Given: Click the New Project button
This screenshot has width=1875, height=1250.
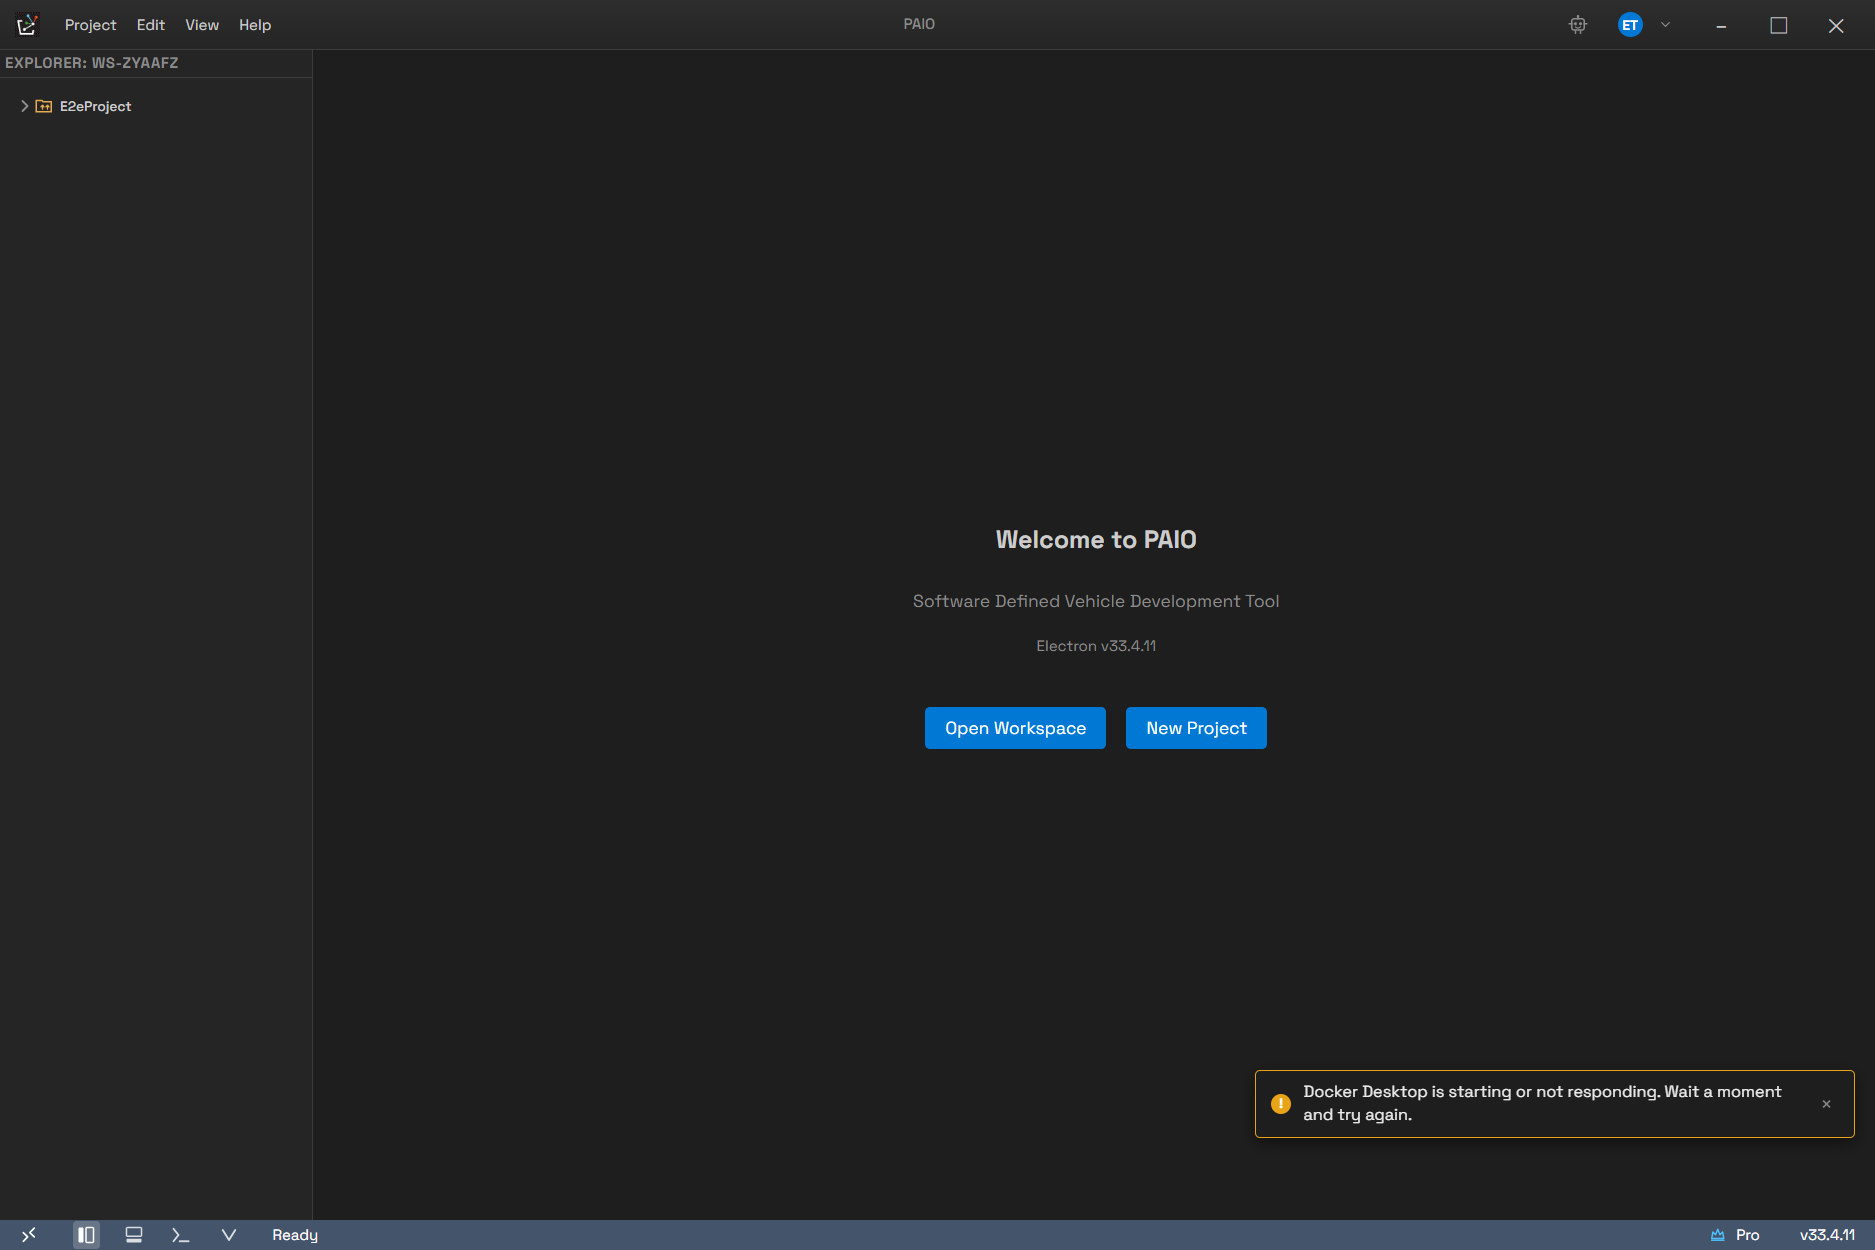Looking at the screenshot, I should (x=1196, y=728).
